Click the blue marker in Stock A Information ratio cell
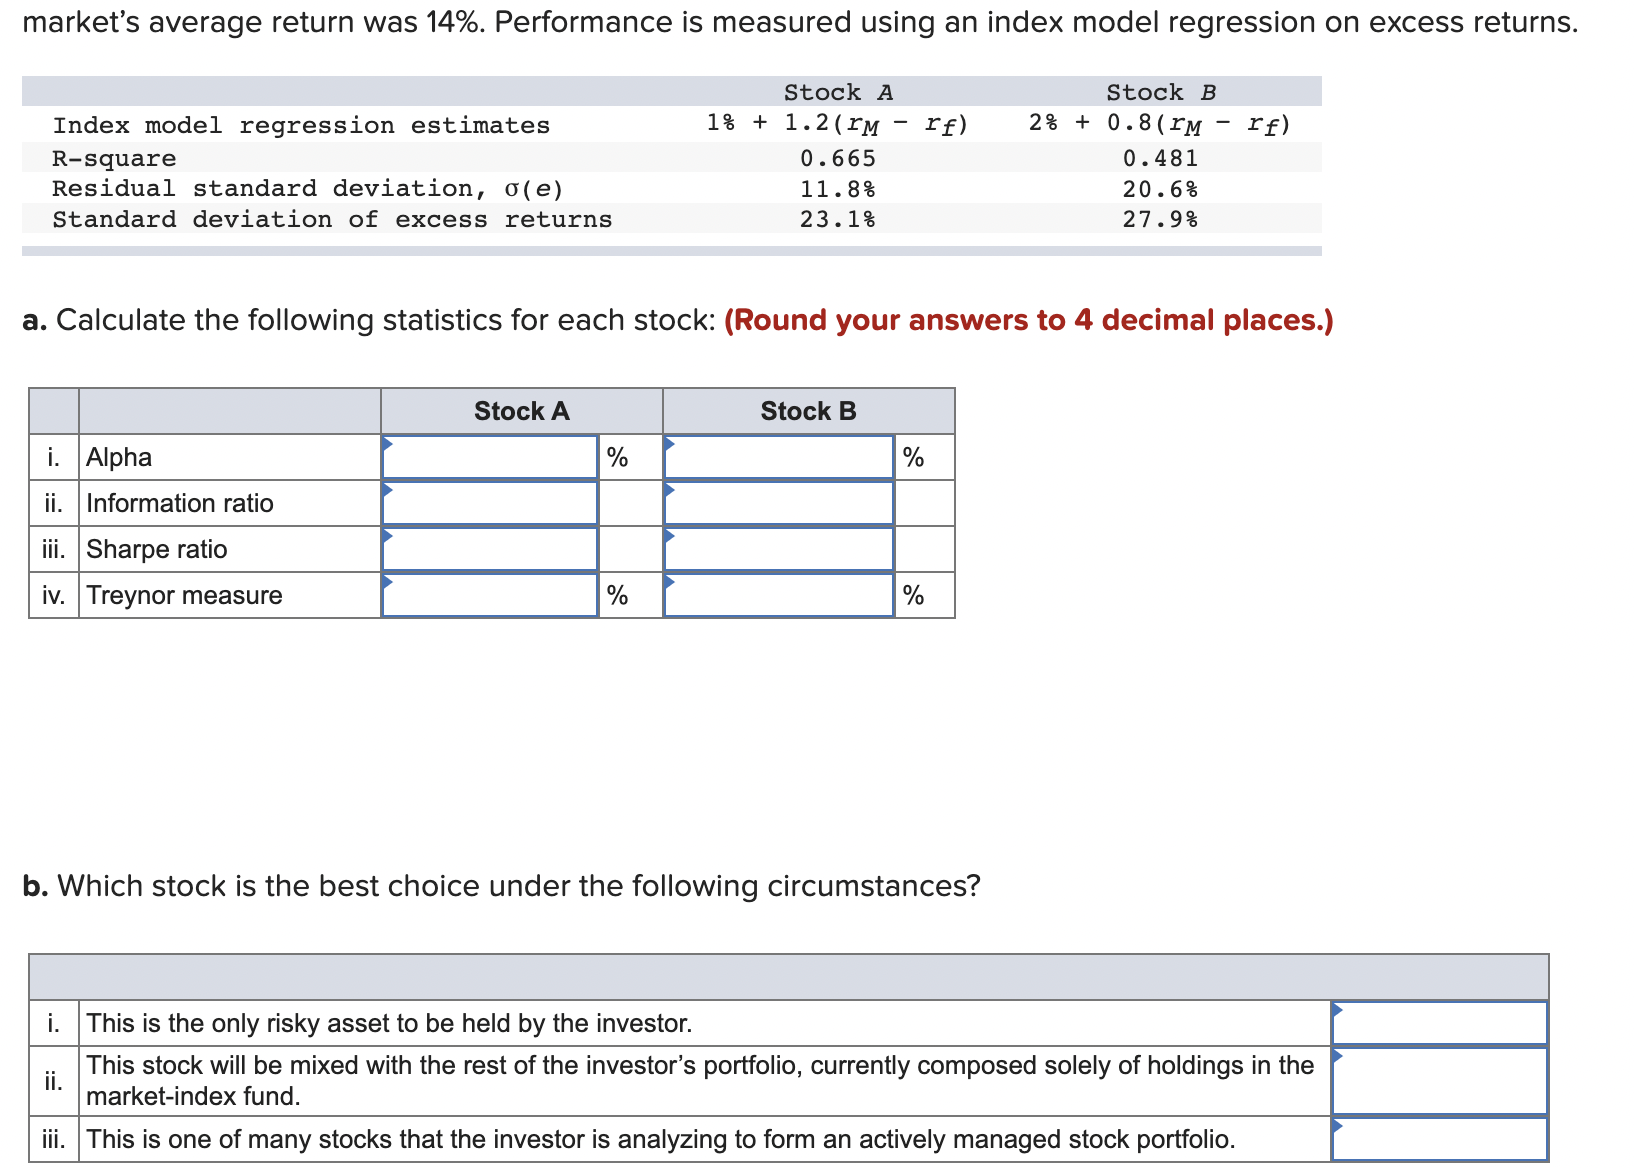1634x1168 pixels. [390, 491]
